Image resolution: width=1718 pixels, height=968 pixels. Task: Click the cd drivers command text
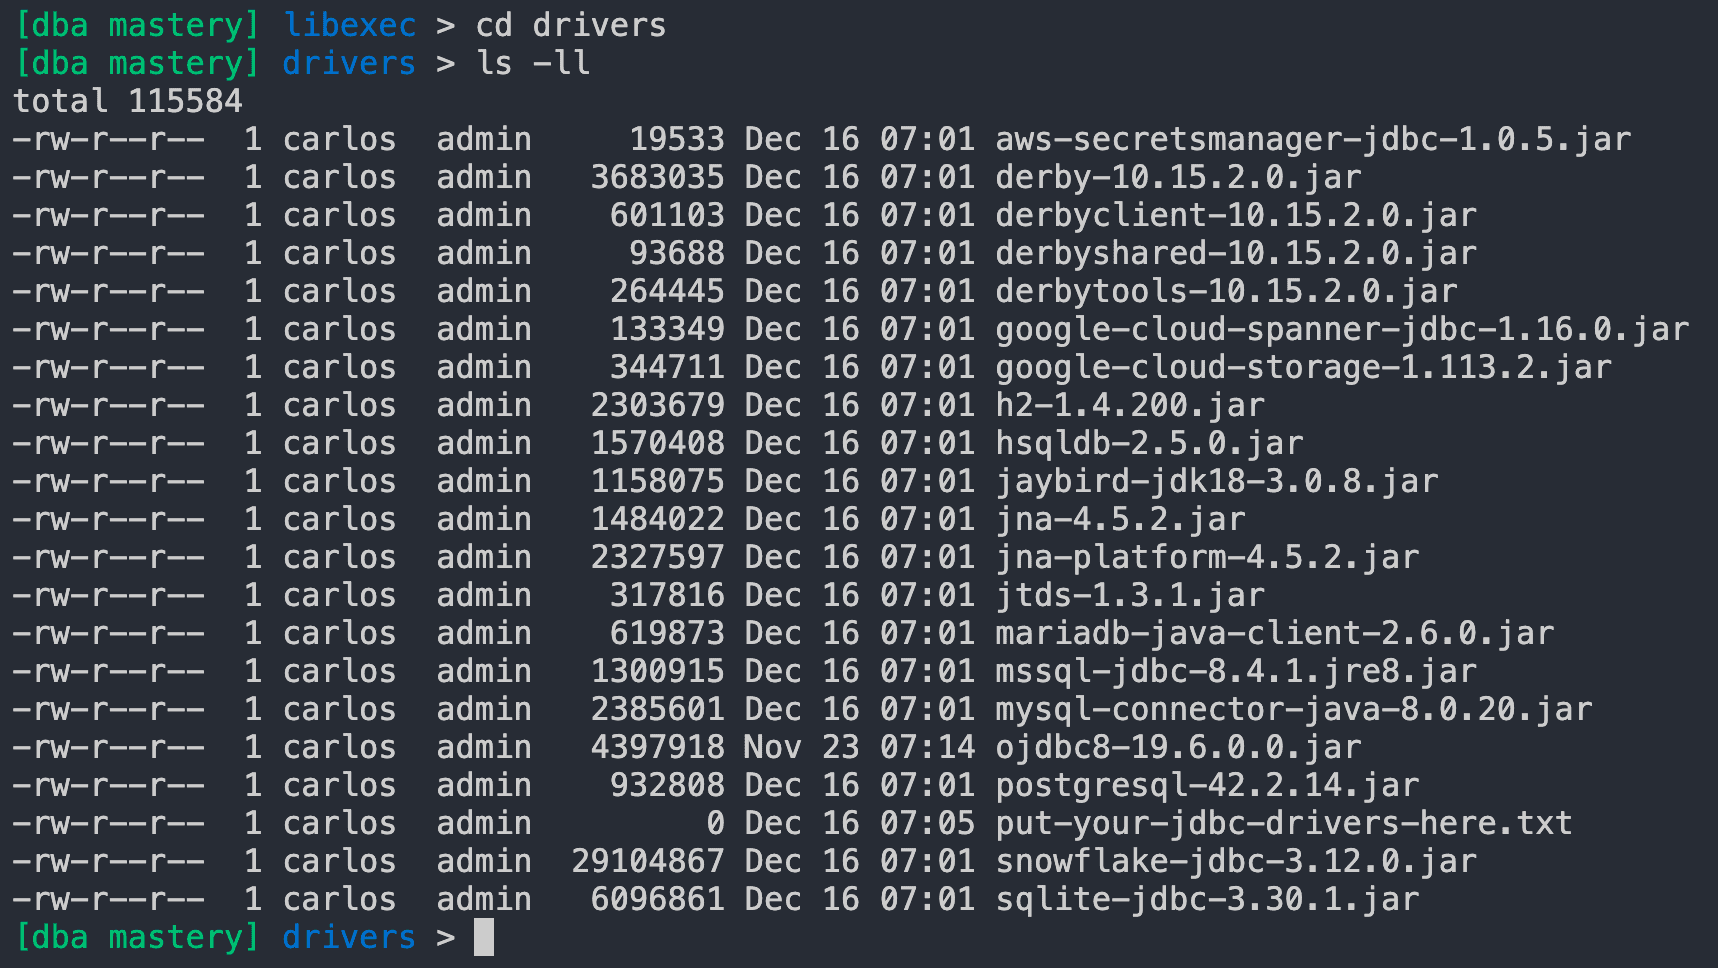(x=570, y=24)
